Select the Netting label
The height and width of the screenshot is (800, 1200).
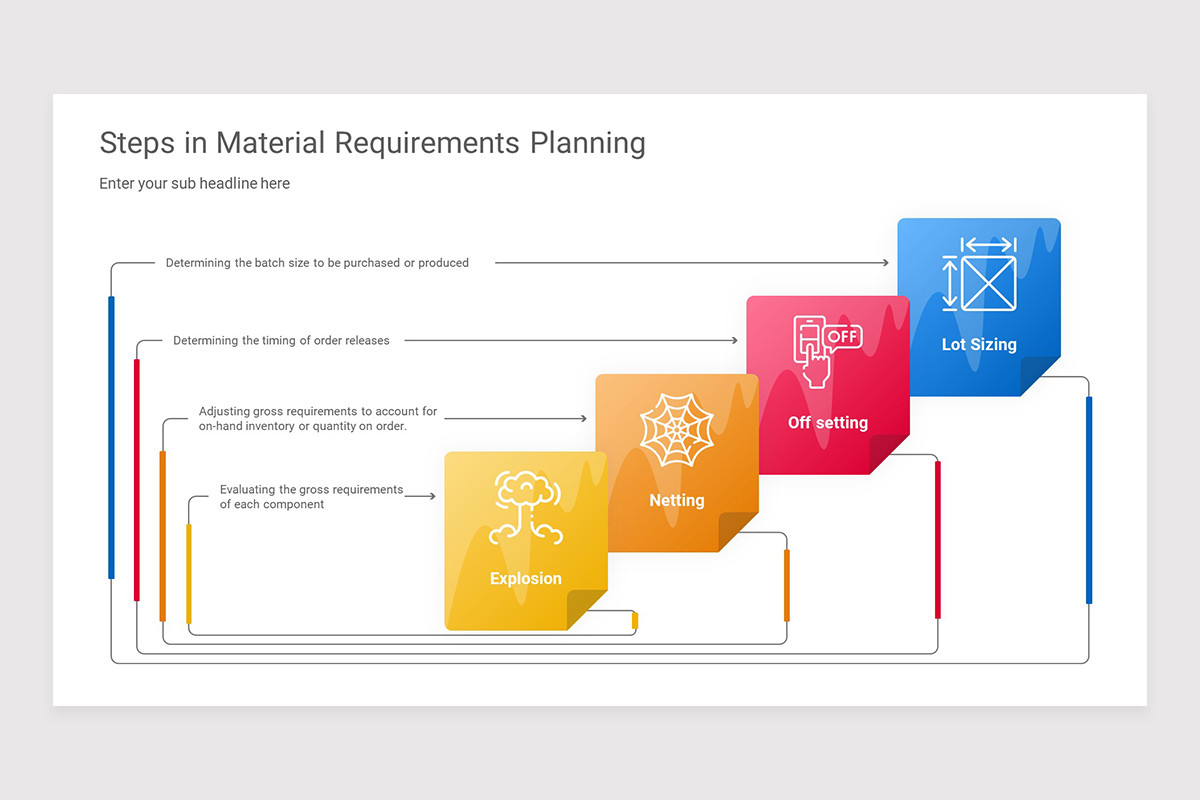click(x=677, y=500)
